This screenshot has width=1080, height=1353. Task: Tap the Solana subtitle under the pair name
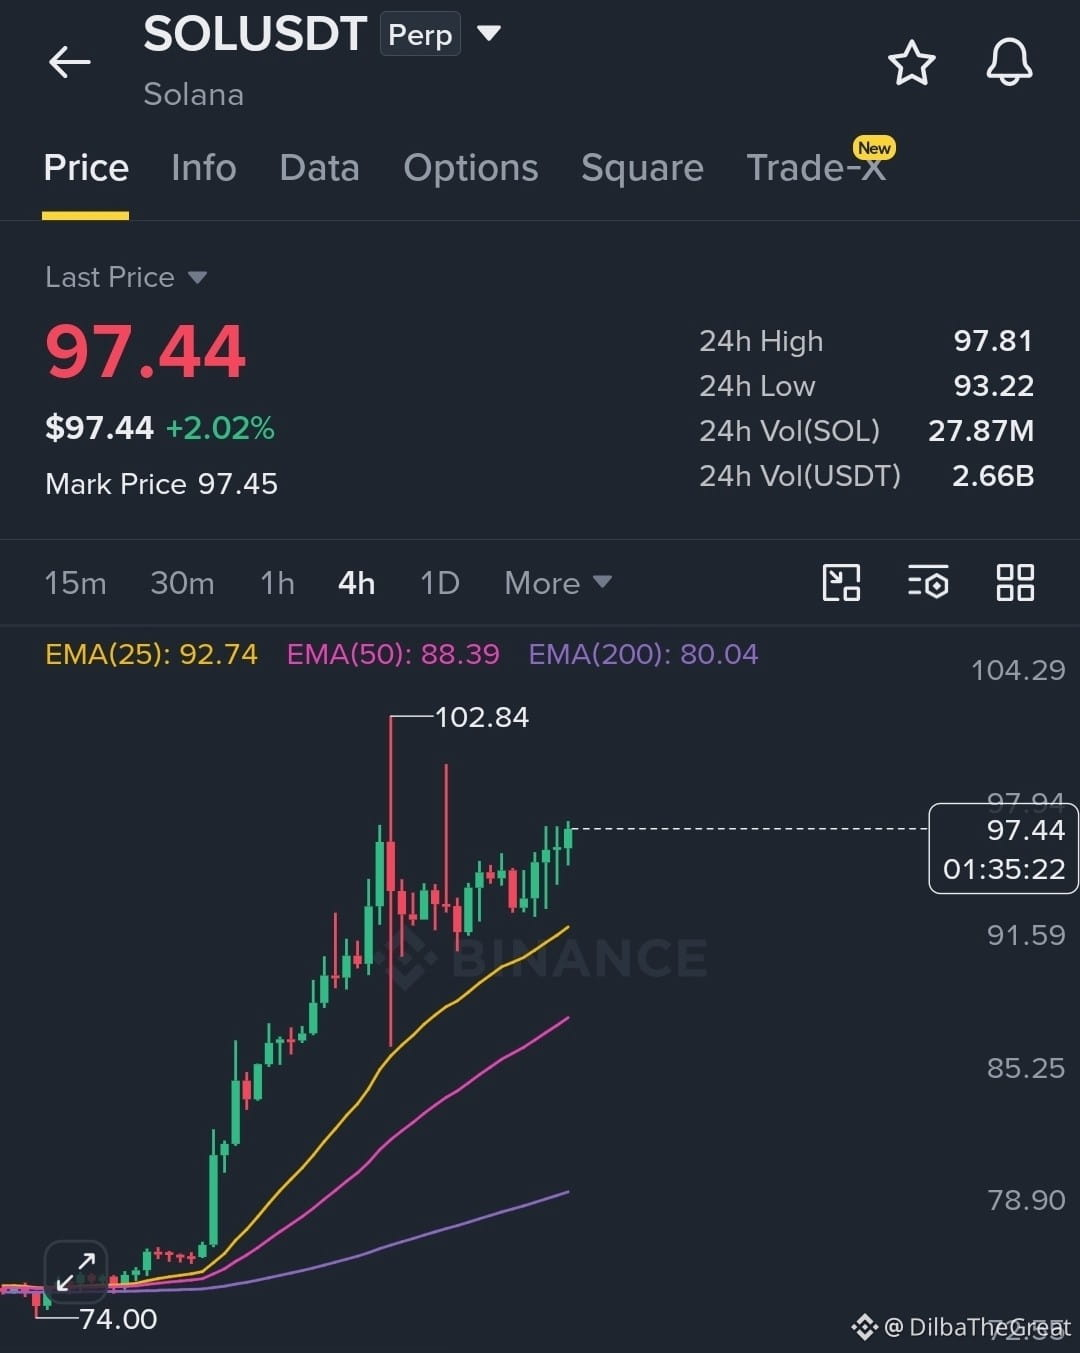coord(194,94)
